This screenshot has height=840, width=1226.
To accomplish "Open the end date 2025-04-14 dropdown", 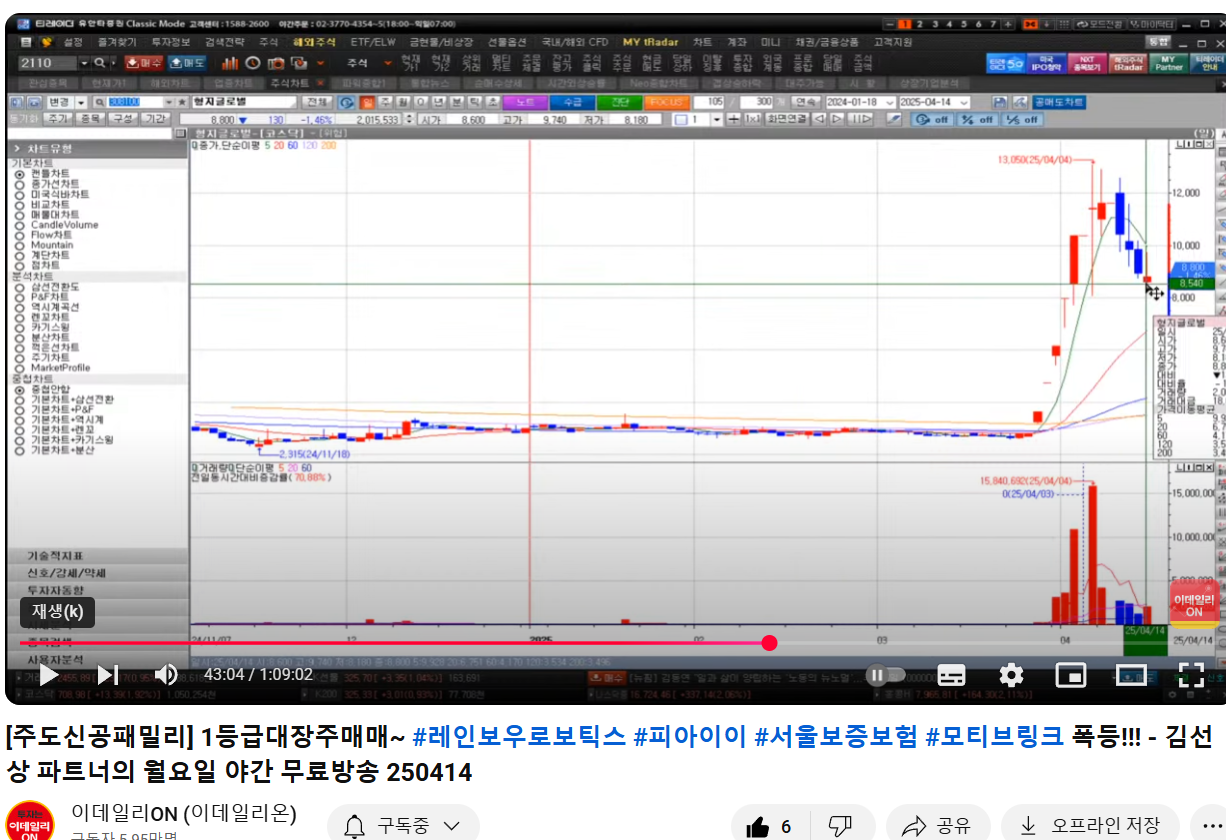I will click(963, 102).
